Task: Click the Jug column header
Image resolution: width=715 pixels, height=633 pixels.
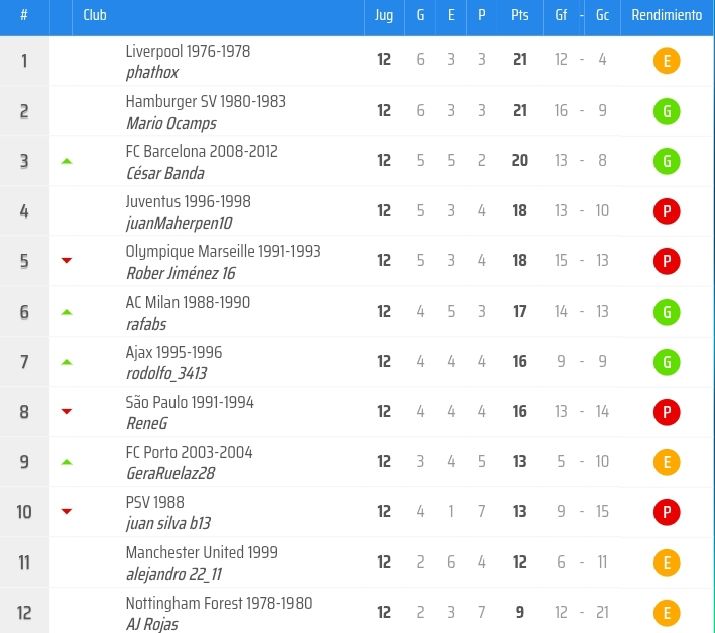Action: click(x=384, y=16)
